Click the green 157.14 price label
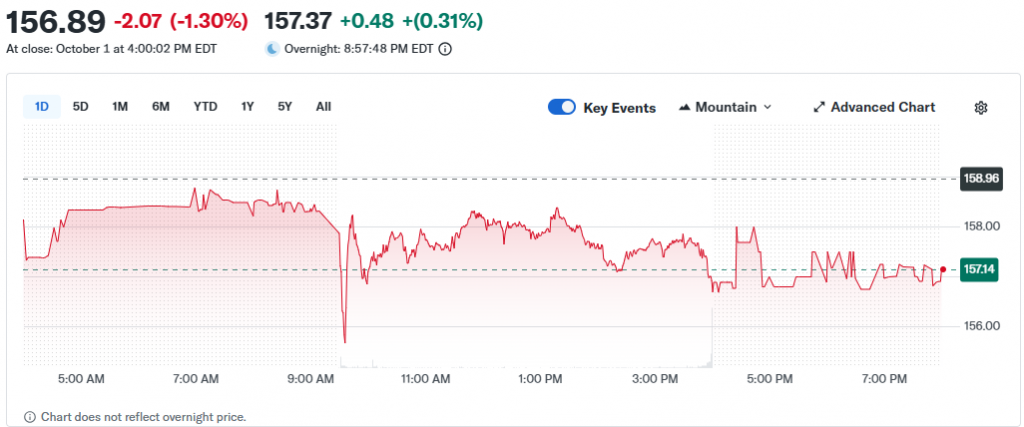 click(980, 269)
